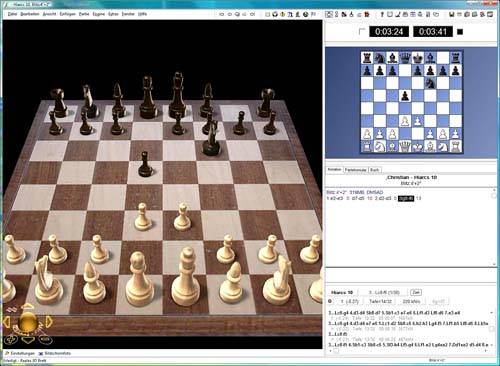Tilt the 3D board with the down gold arrow
500x366 pixels.
point(28,340)
